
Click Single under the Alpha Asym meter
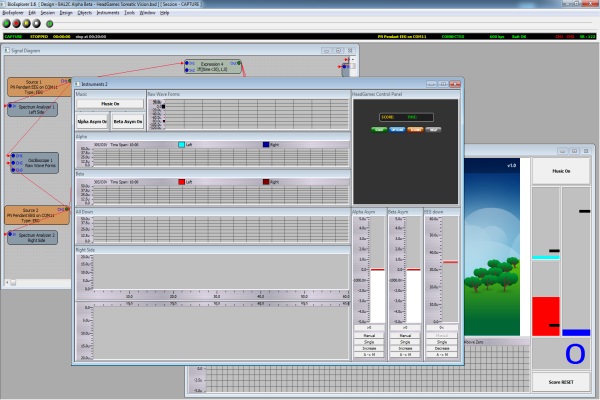369,342
